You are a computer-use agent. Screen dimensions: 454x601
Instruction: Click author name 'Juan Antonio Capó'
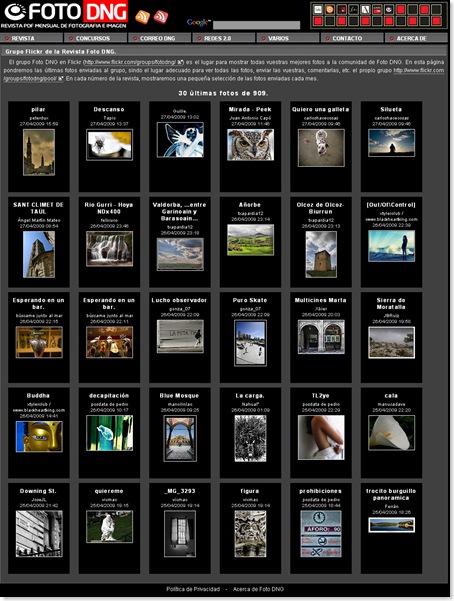point(250,118)
